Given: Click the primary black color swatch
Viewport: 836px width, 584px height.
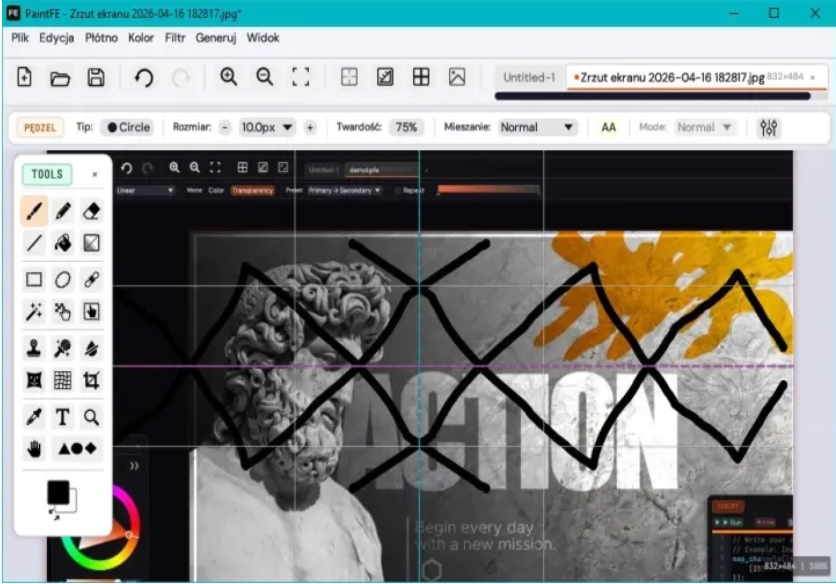Looking at the screenshot, I should [x=58, y=492].
